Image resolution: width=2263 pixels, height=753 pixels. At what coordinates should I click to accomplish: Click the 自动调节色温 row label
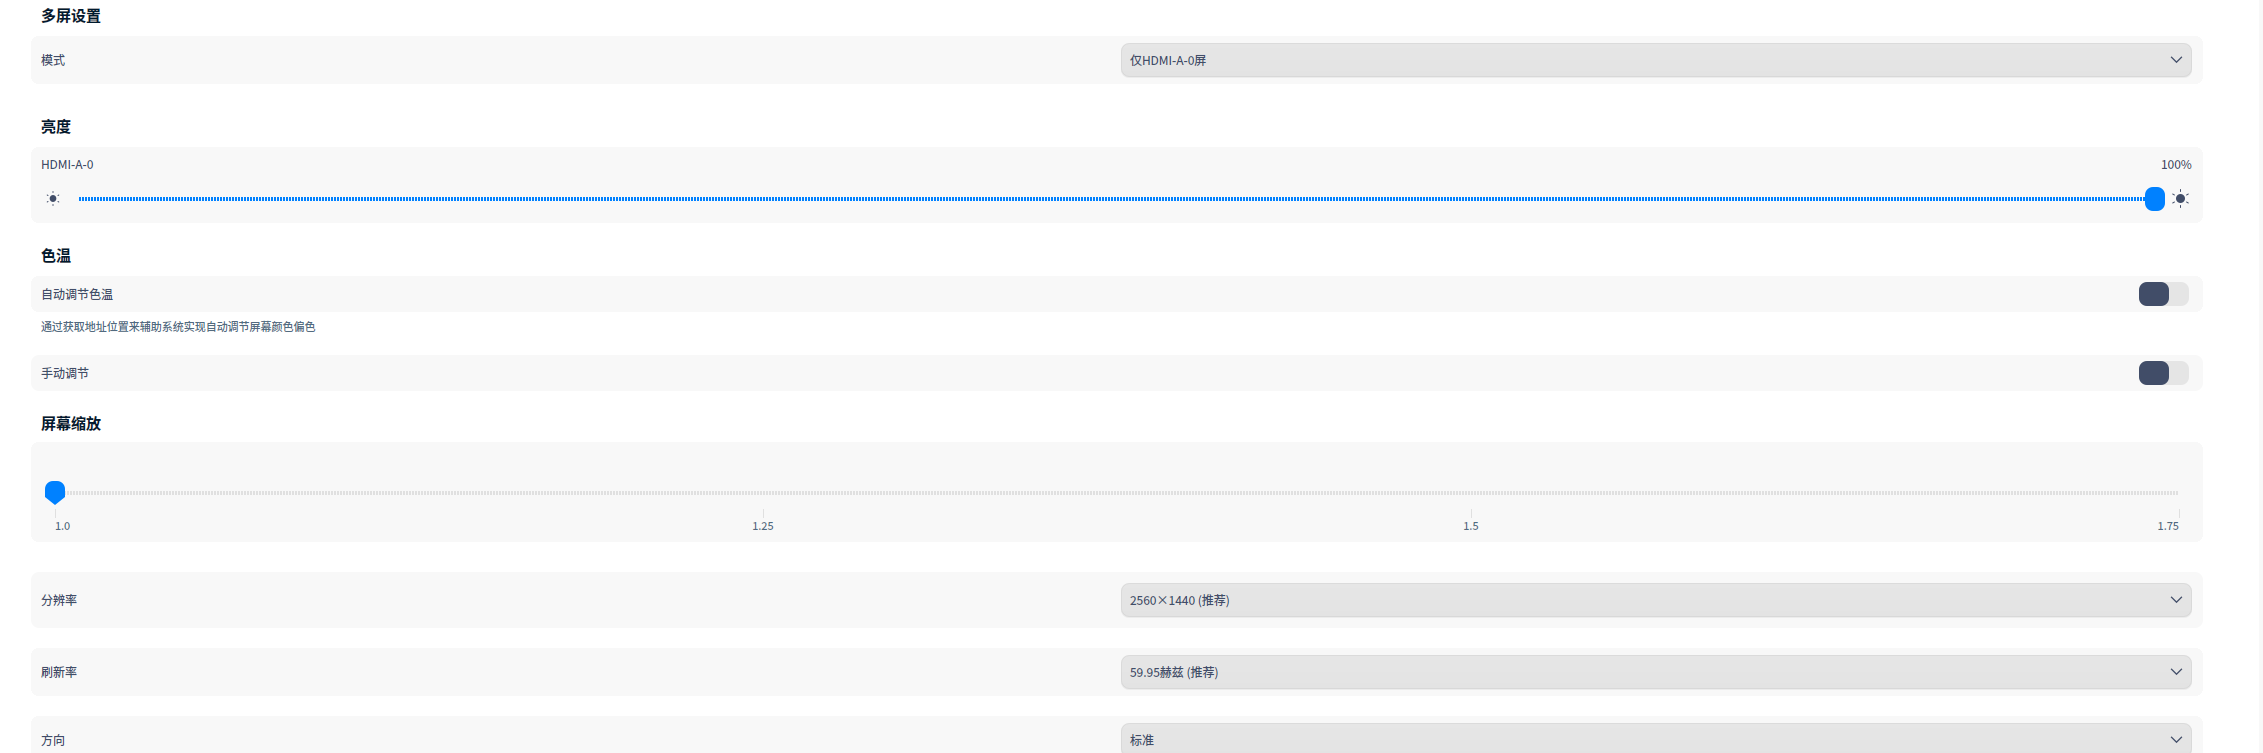(77, 294)
